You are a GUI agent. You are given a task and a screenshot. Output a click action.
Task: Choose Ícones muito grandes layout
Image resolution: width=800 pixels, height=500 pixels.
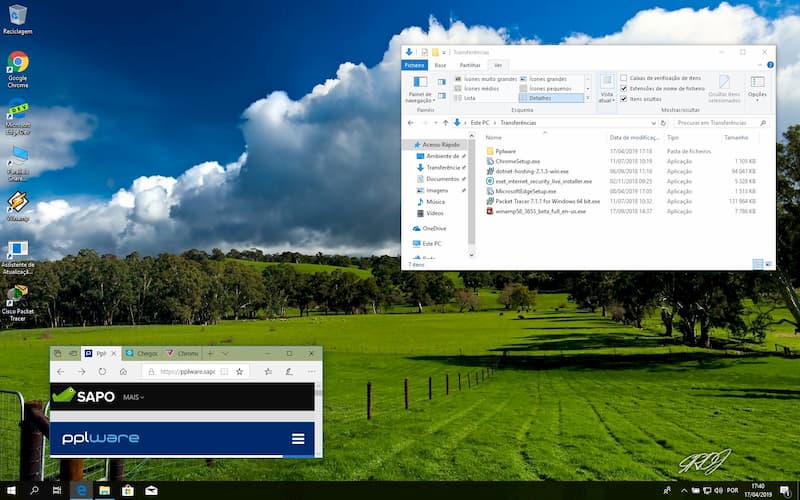coord(486,79)
